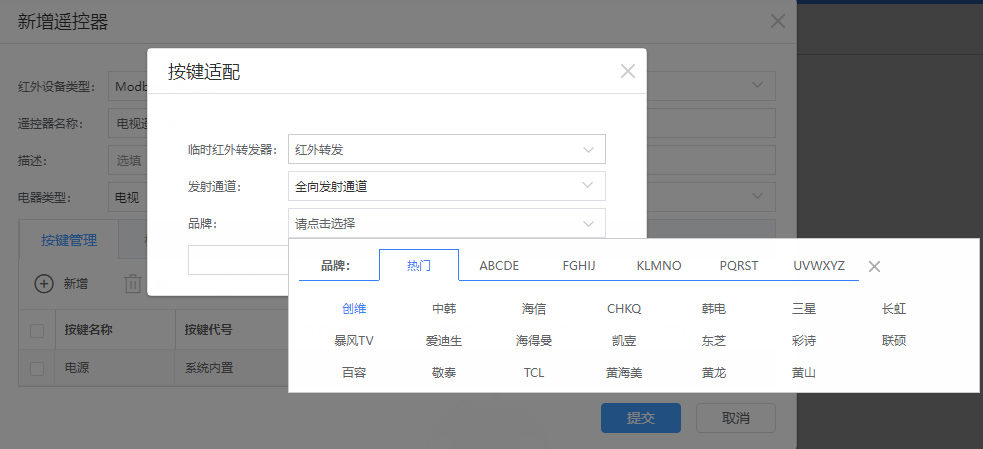The height and width of the screenshot is (449, 983).
Task: Click the 遥控器名称 input field
Action: tap(442, 123)
